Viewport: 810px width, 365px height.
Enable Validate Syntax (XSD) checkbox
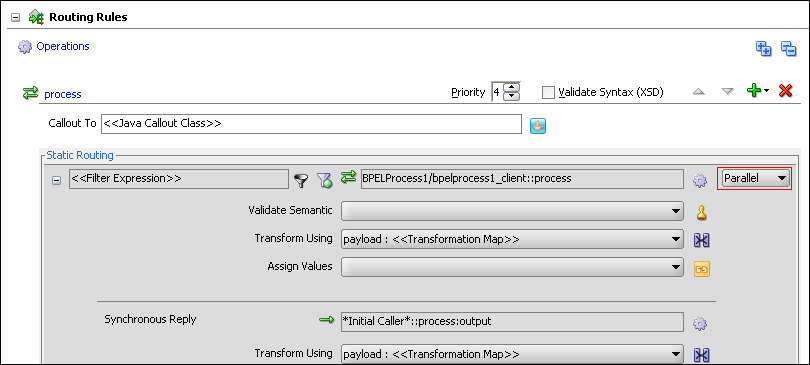[x=548, y=93]
